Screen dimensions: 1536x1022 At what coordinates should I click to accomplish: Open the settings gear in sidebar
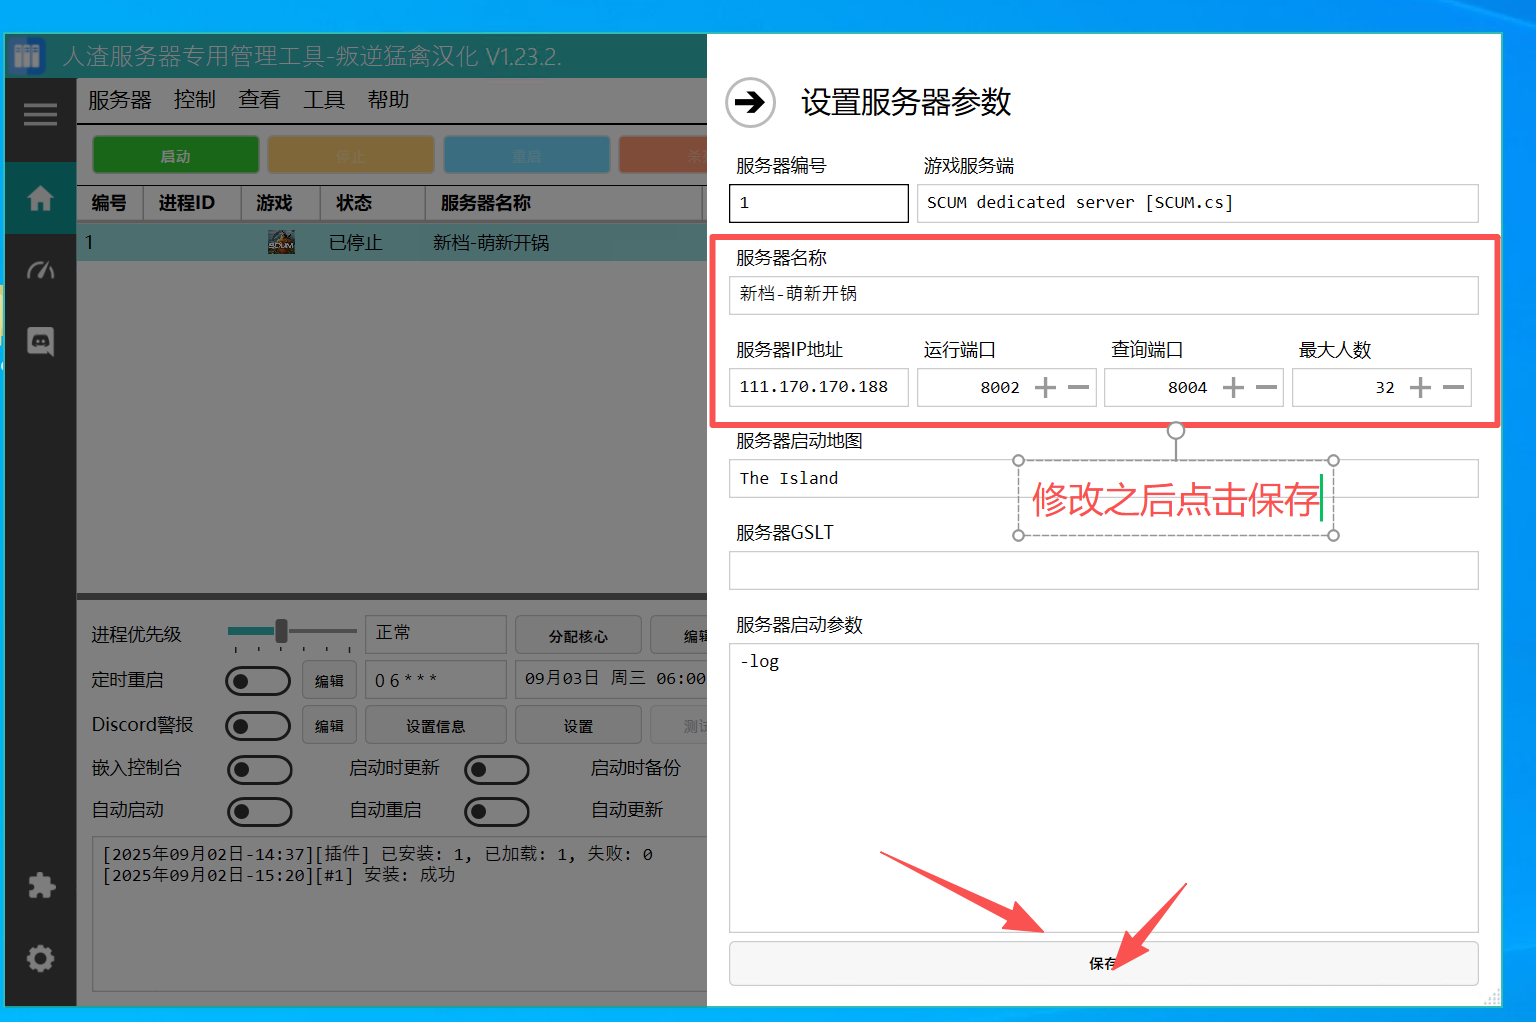coord(40,959)
